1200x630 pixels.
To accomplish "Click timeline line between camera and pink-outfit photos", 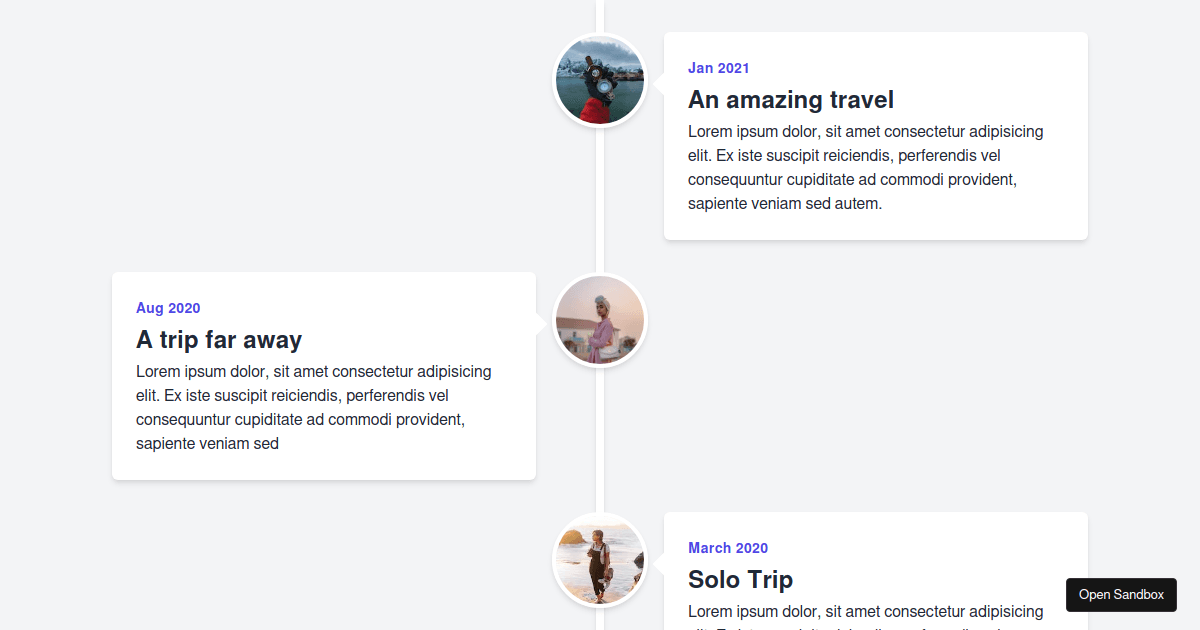I will pyautogui.click(x=600, y=200).
